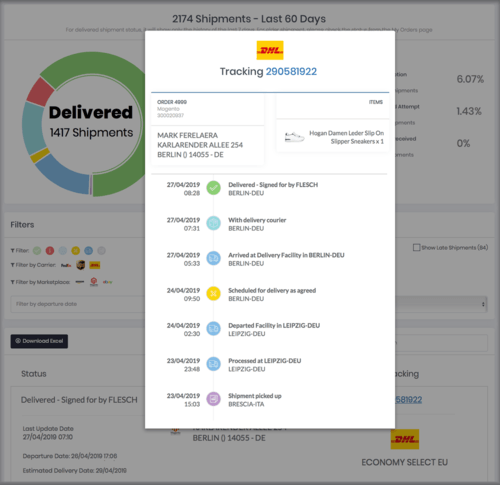Click the DHL logo atop tracking popup
Screen dimensions: 500x485
[x=270, y=50]
